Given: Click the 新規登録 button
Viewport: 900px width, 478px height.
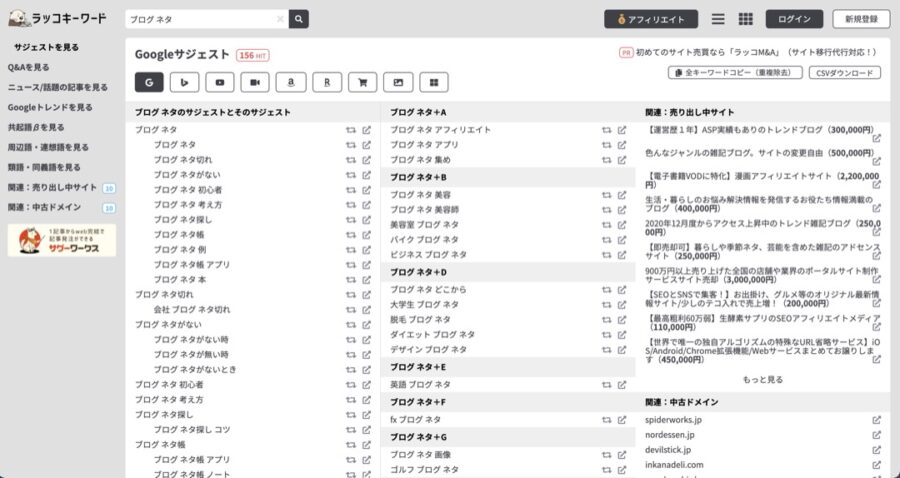Looking at the screenshot, I should (861, 19).
